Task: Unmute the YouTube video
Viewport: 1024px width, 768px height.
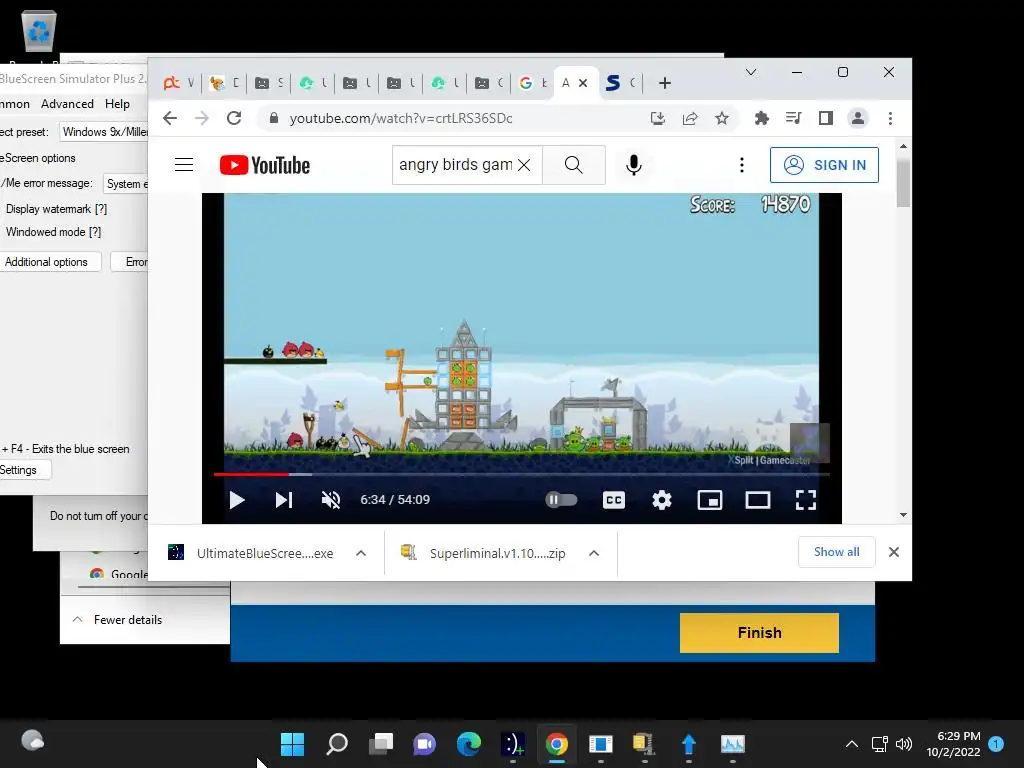Action: (331, 500)
